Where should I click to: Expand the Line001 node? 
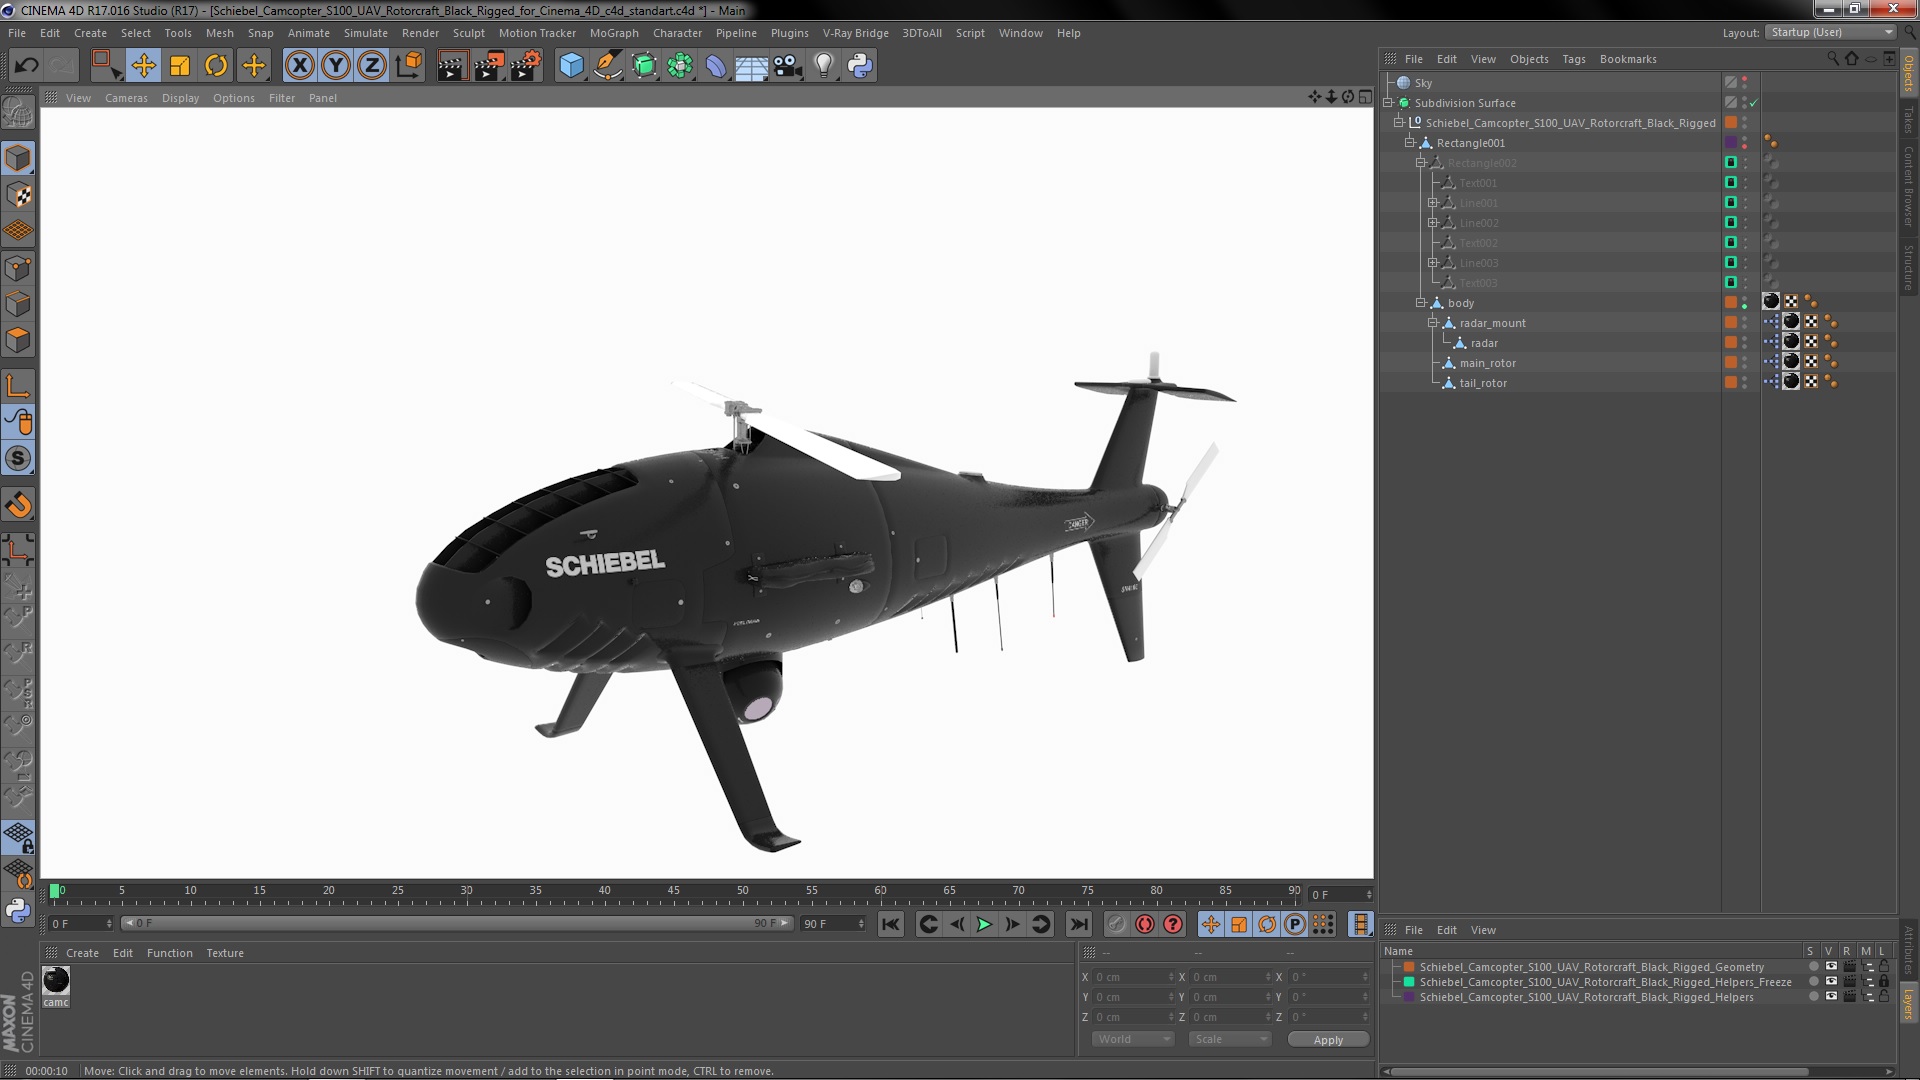[1432, 203]
